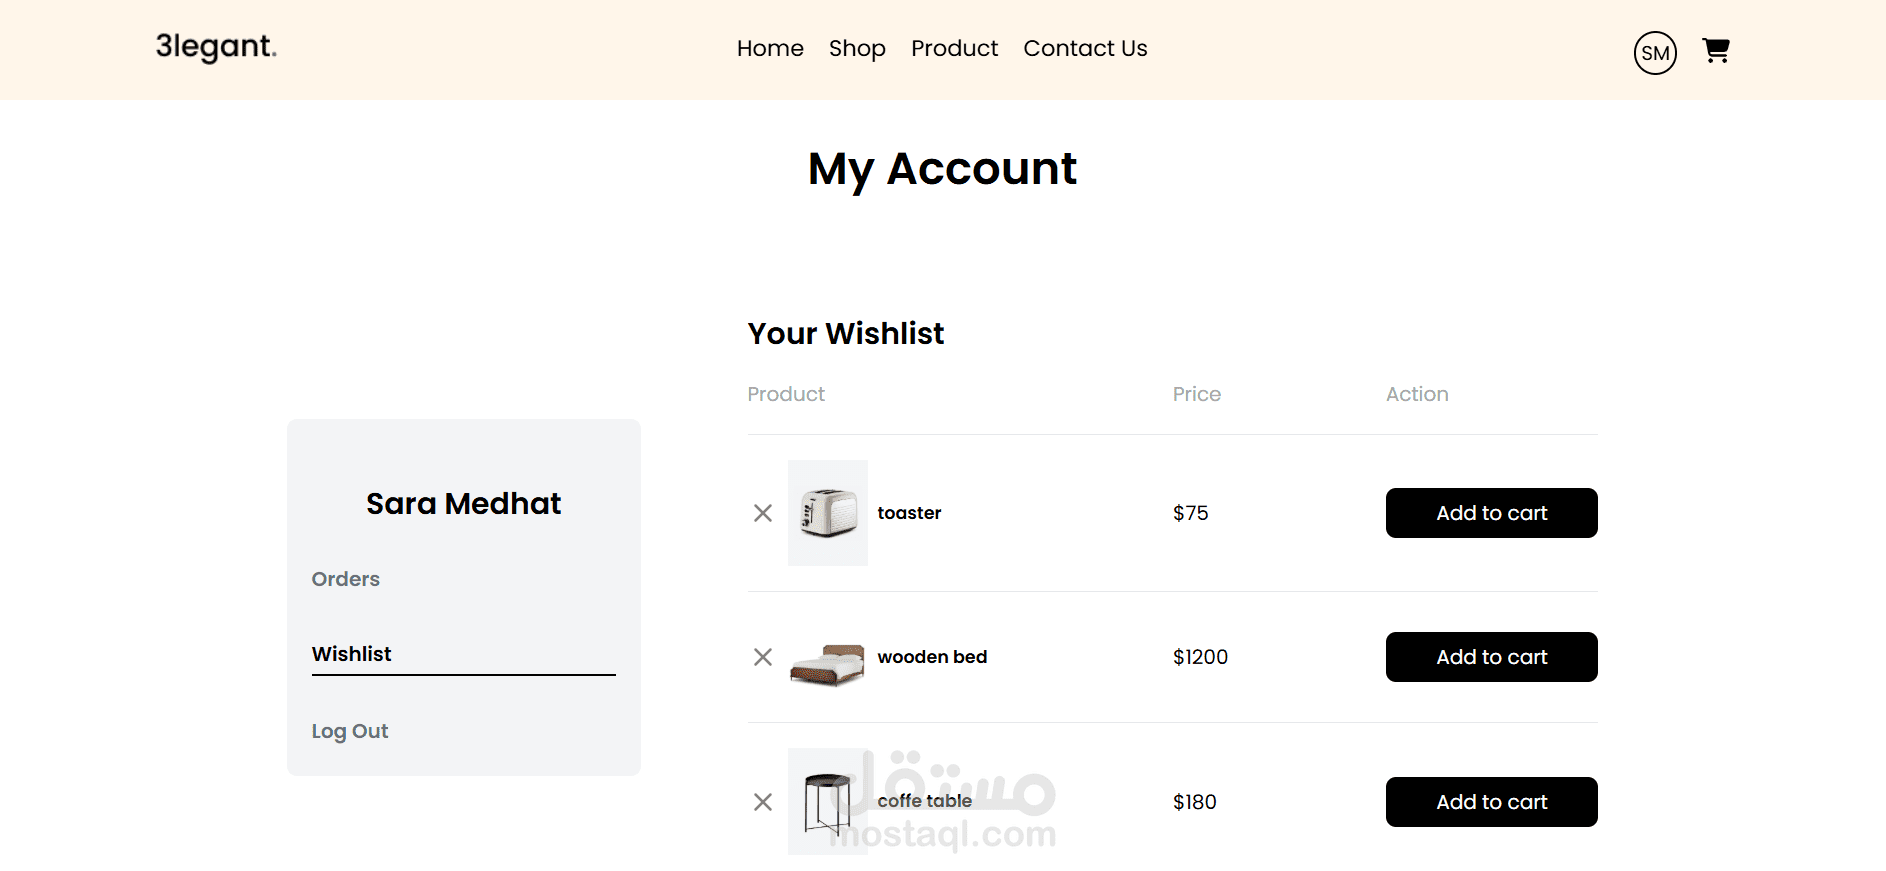Open the wooden bed product image

coord(827,665)
